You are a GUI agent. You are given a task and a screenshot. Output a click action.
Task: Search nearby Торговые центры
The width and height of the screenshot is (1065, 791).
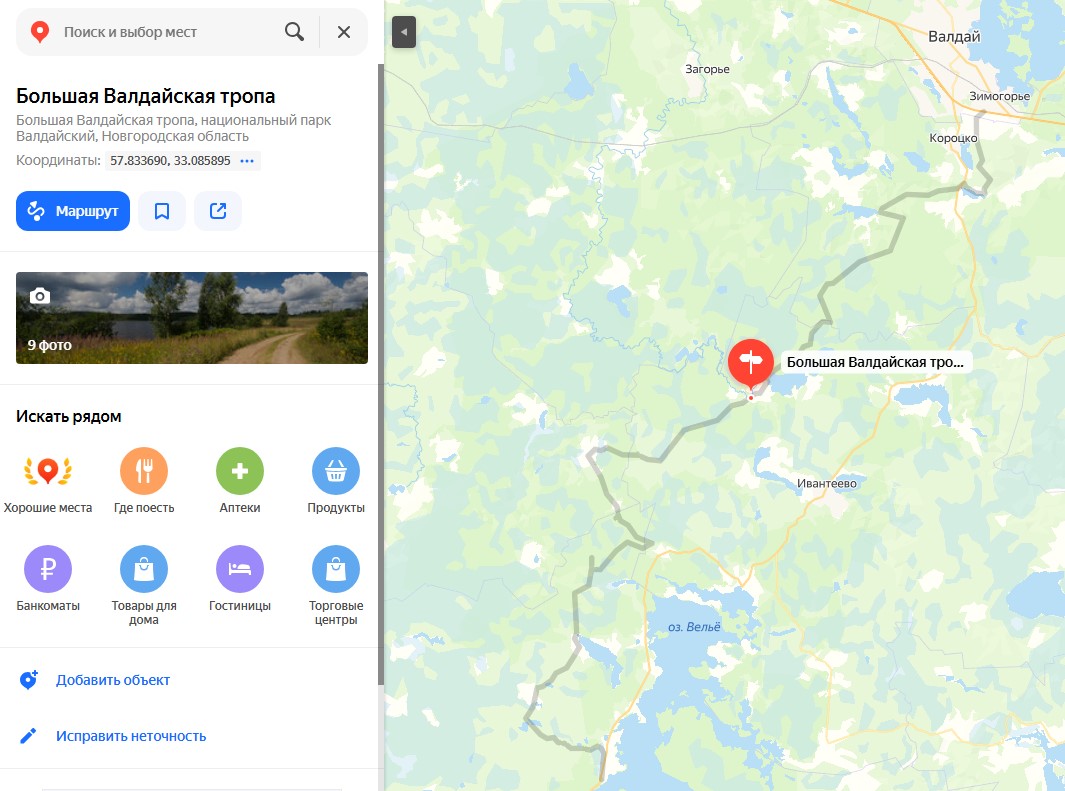(x=336, y=586)
